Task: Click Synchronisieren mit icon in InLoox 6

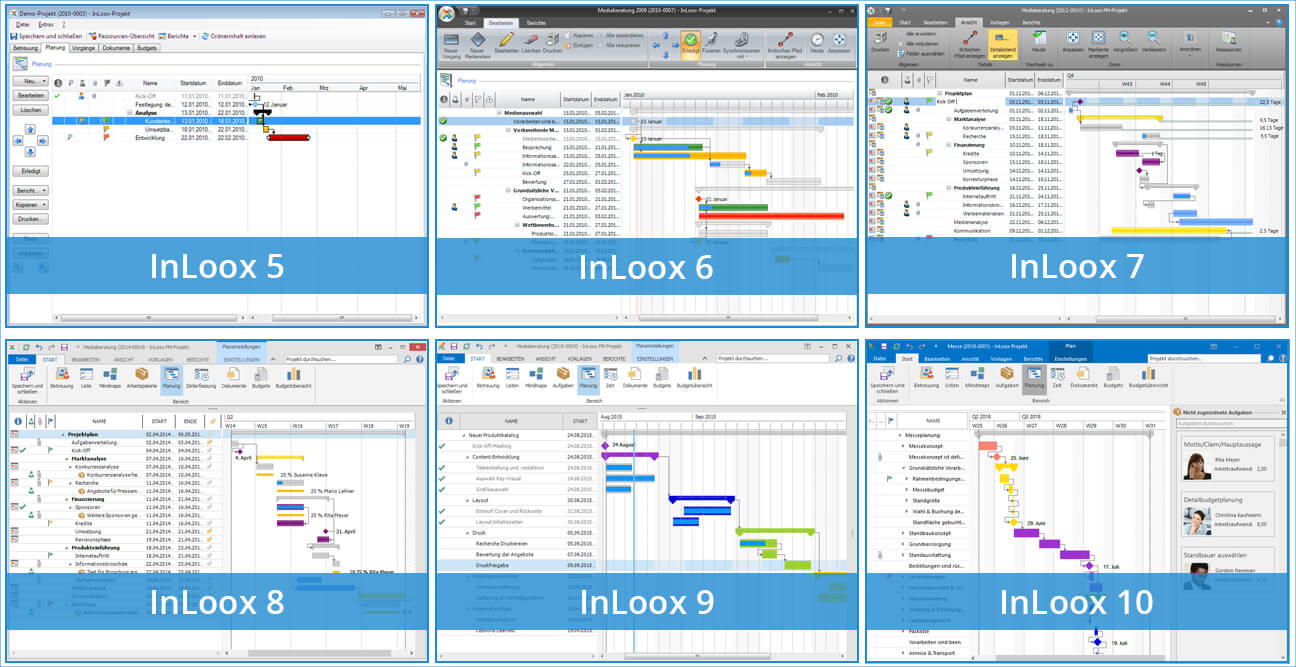Action: pos(741,39)
